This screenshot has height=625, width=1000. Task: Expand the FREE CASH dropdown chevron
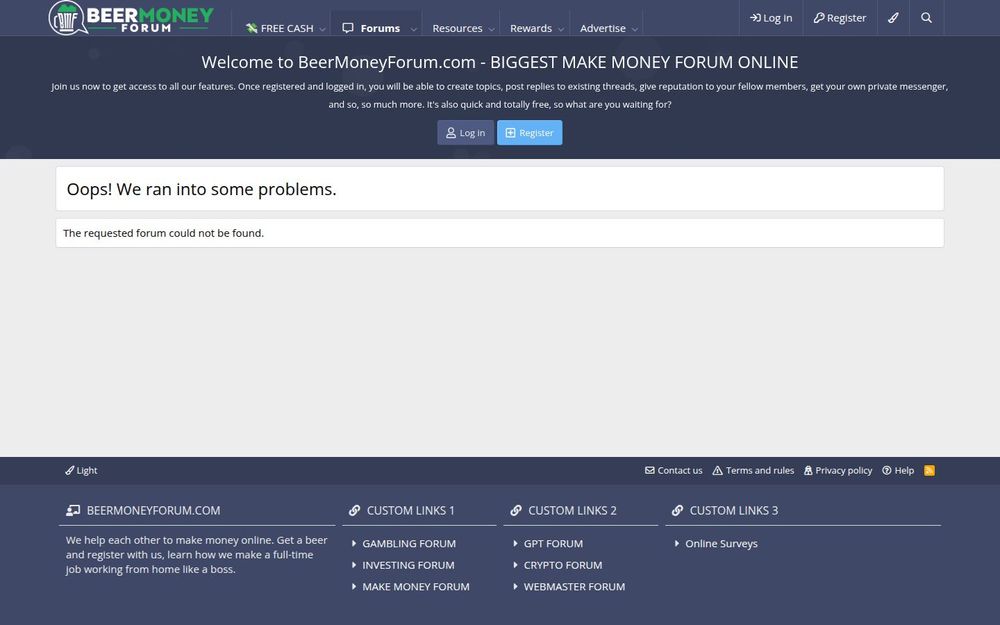click(x=322, y=29)
